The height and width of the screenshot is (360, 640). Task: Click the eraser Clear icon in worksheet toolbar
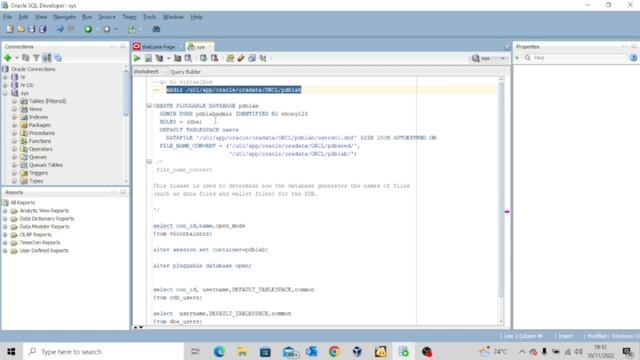(241, 58)
